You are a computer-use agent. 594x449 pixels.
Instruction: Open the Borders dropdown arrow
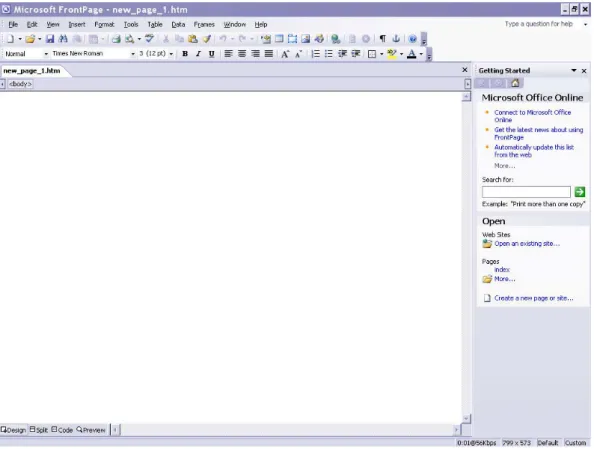point(381,54)
